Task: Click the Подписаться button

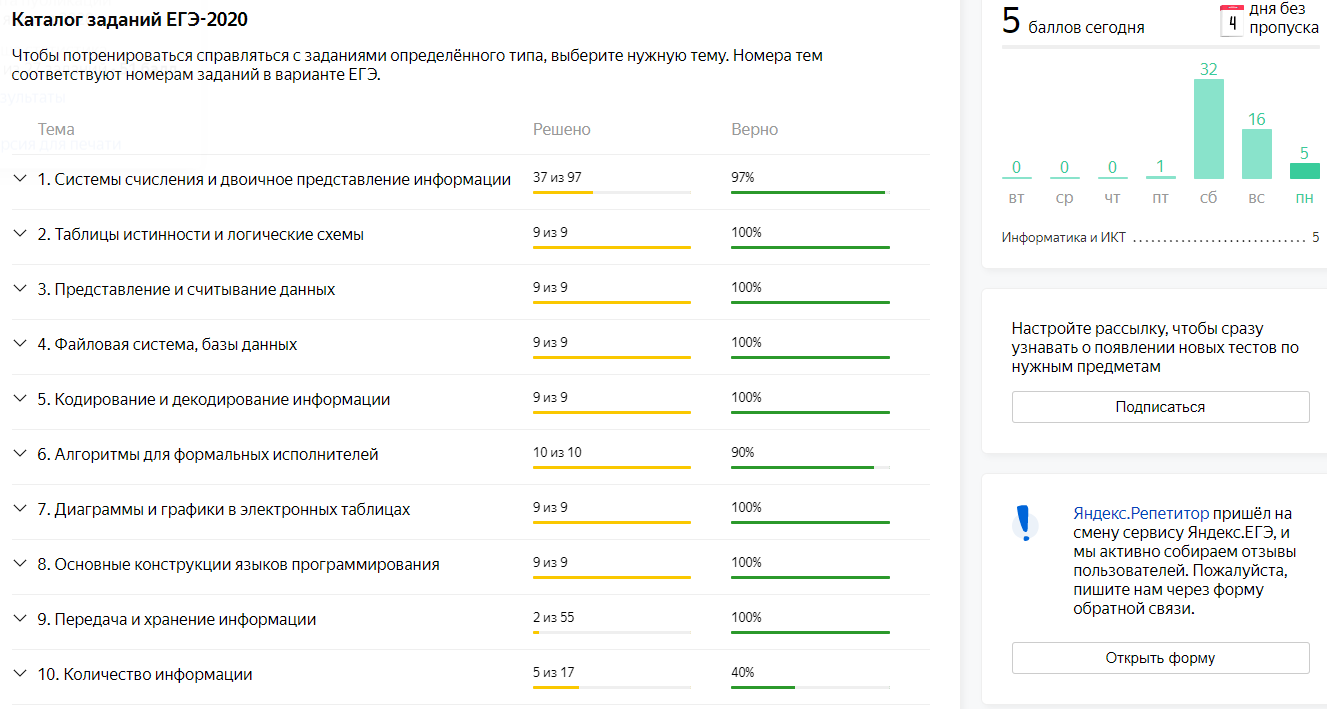Action: tap(1160, 407)
